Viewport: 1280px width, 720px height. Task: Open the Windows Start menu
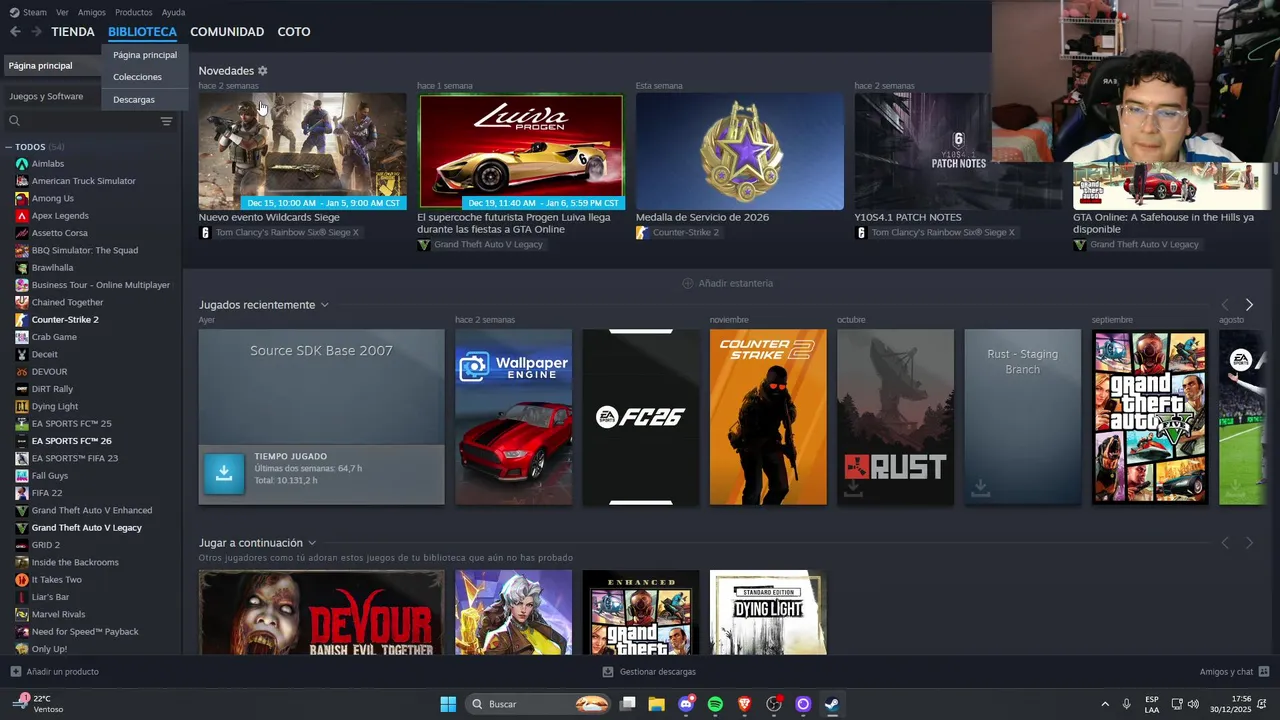(x=448, y=704)
